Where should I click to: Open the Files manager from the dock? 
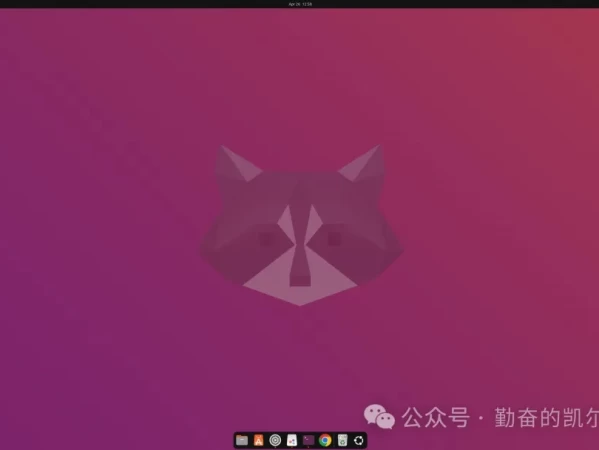pos(242,440)
